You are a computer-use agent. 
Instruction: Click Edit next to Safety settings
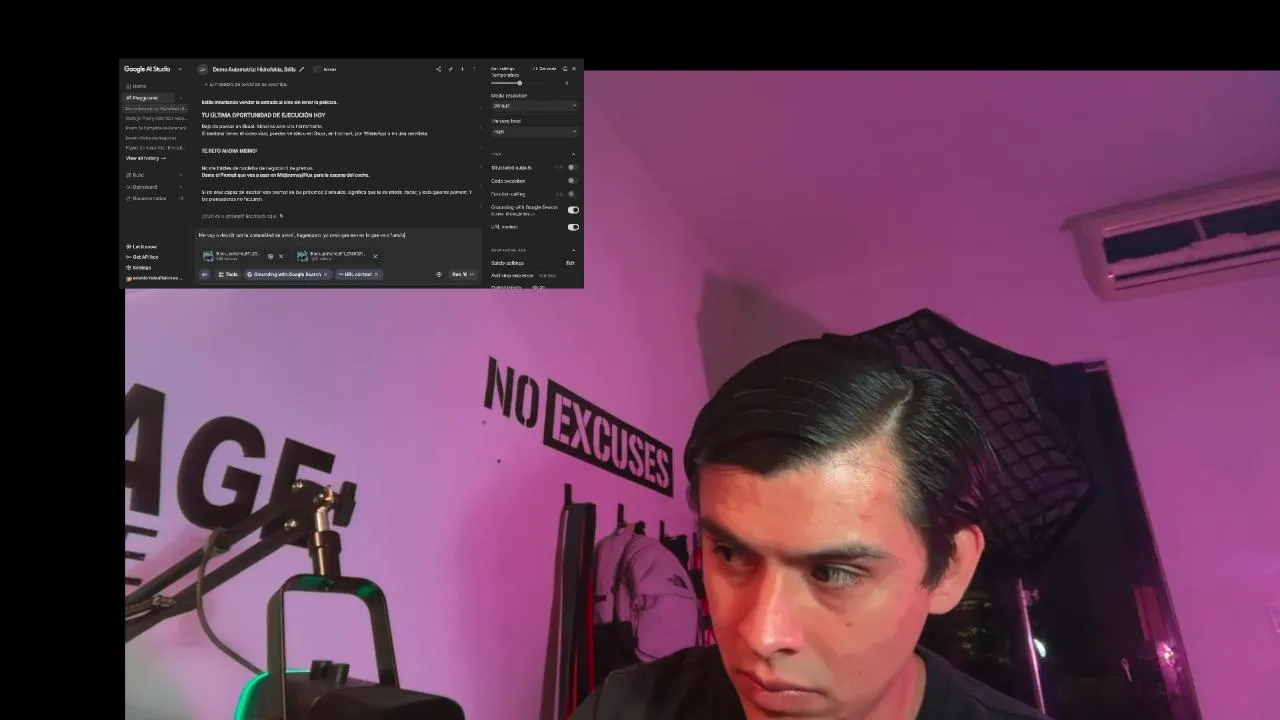click(x=570, y=263)
